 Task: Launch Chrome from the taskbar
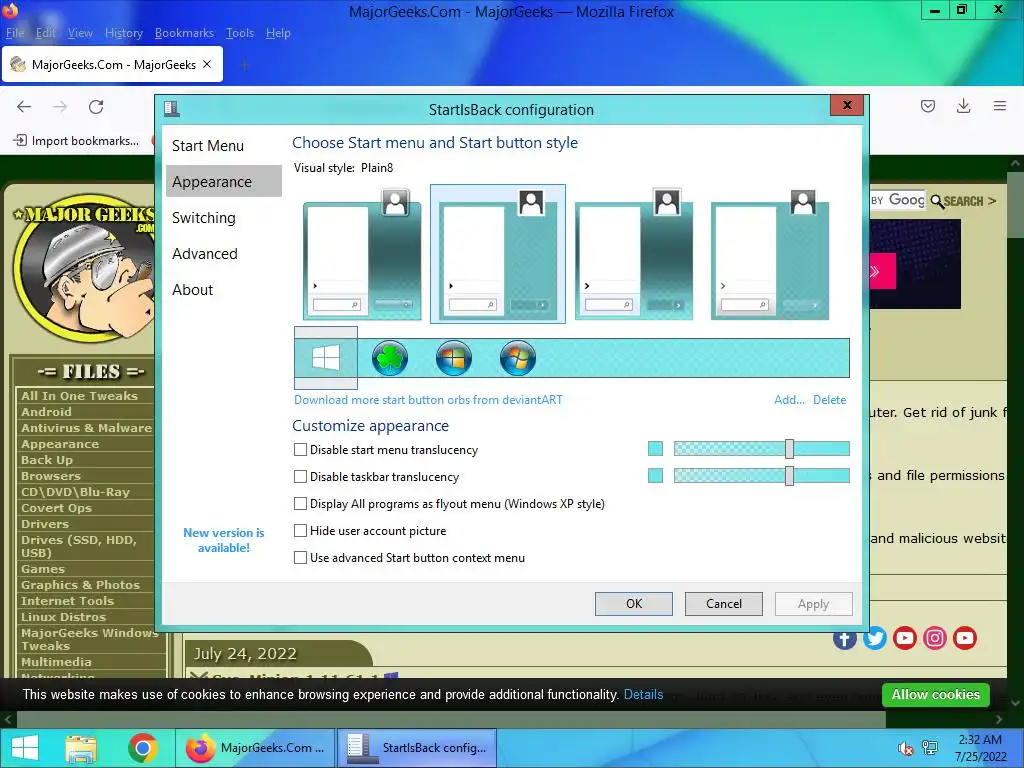143,748
